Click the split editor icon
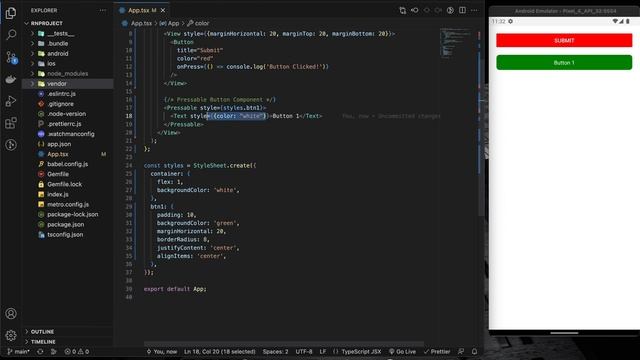This screenshot has width=640, height=360. 462,10
